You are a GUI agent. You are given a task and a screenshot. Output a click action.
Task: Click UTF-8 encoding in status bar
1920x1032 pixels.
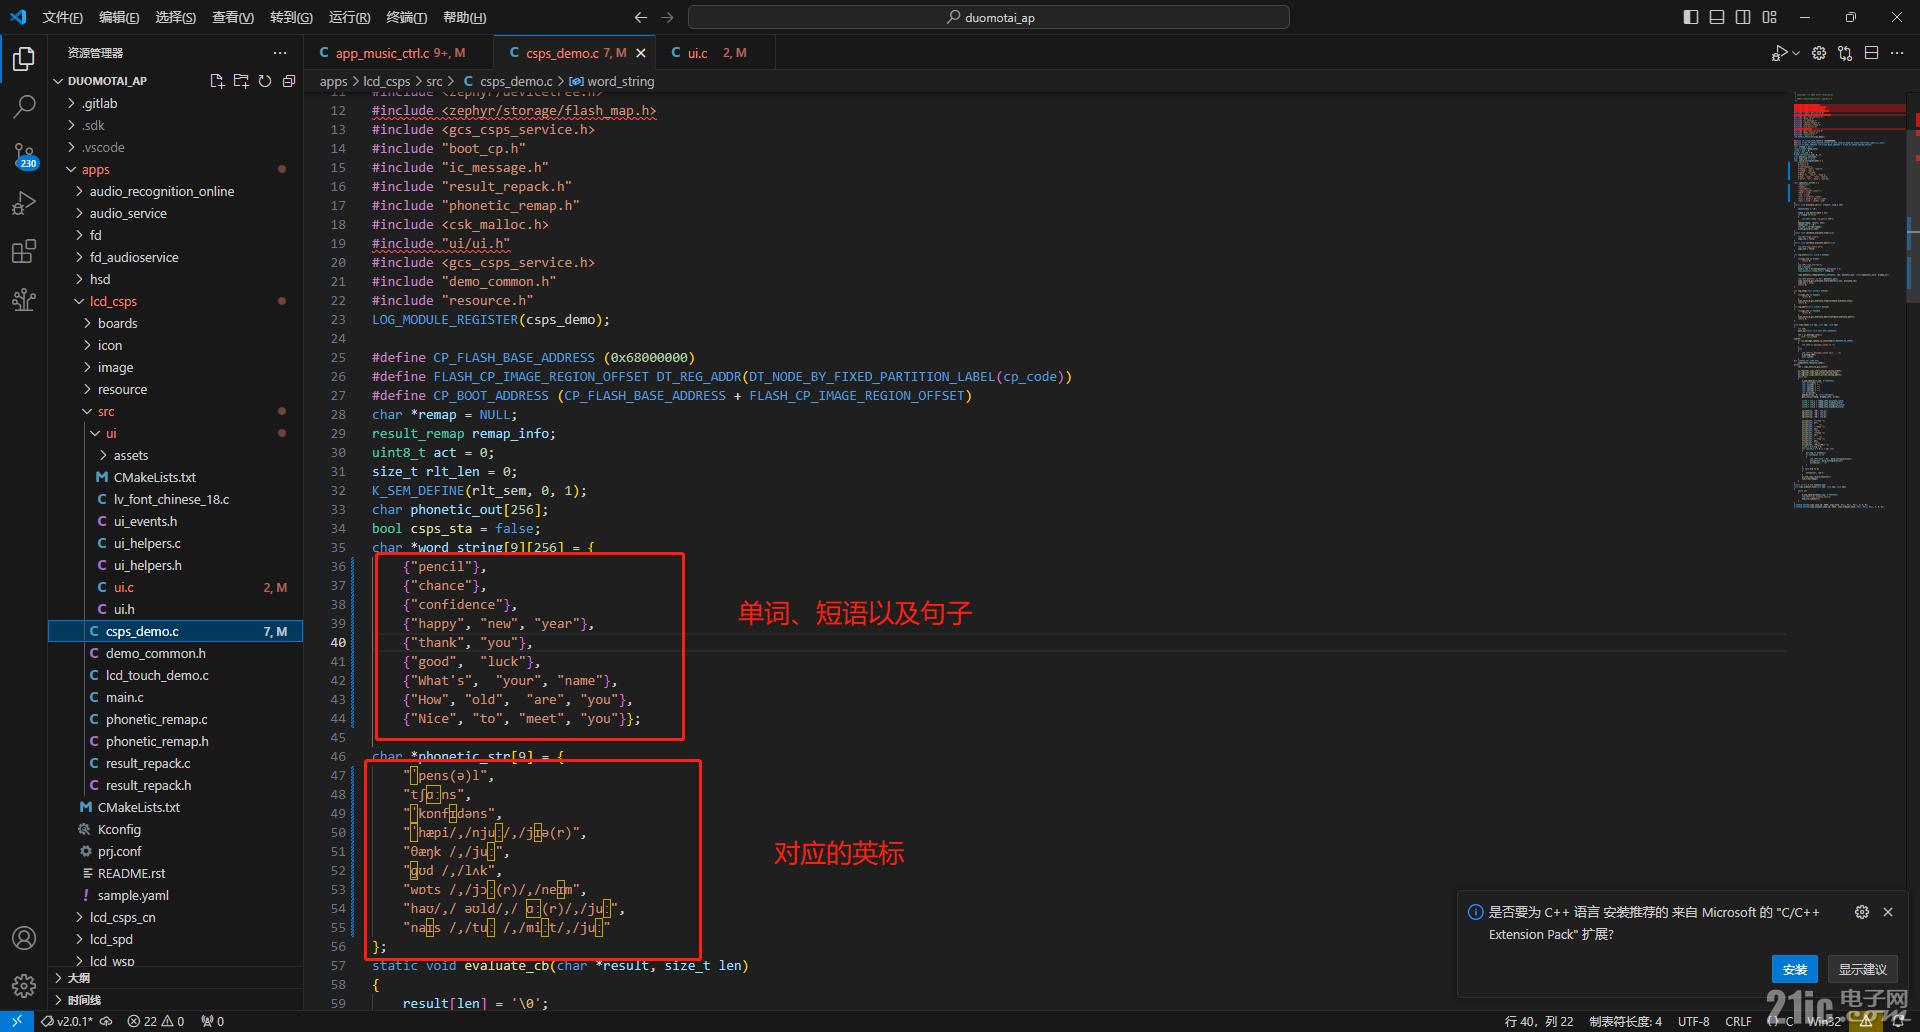tap(1694, 1021)
